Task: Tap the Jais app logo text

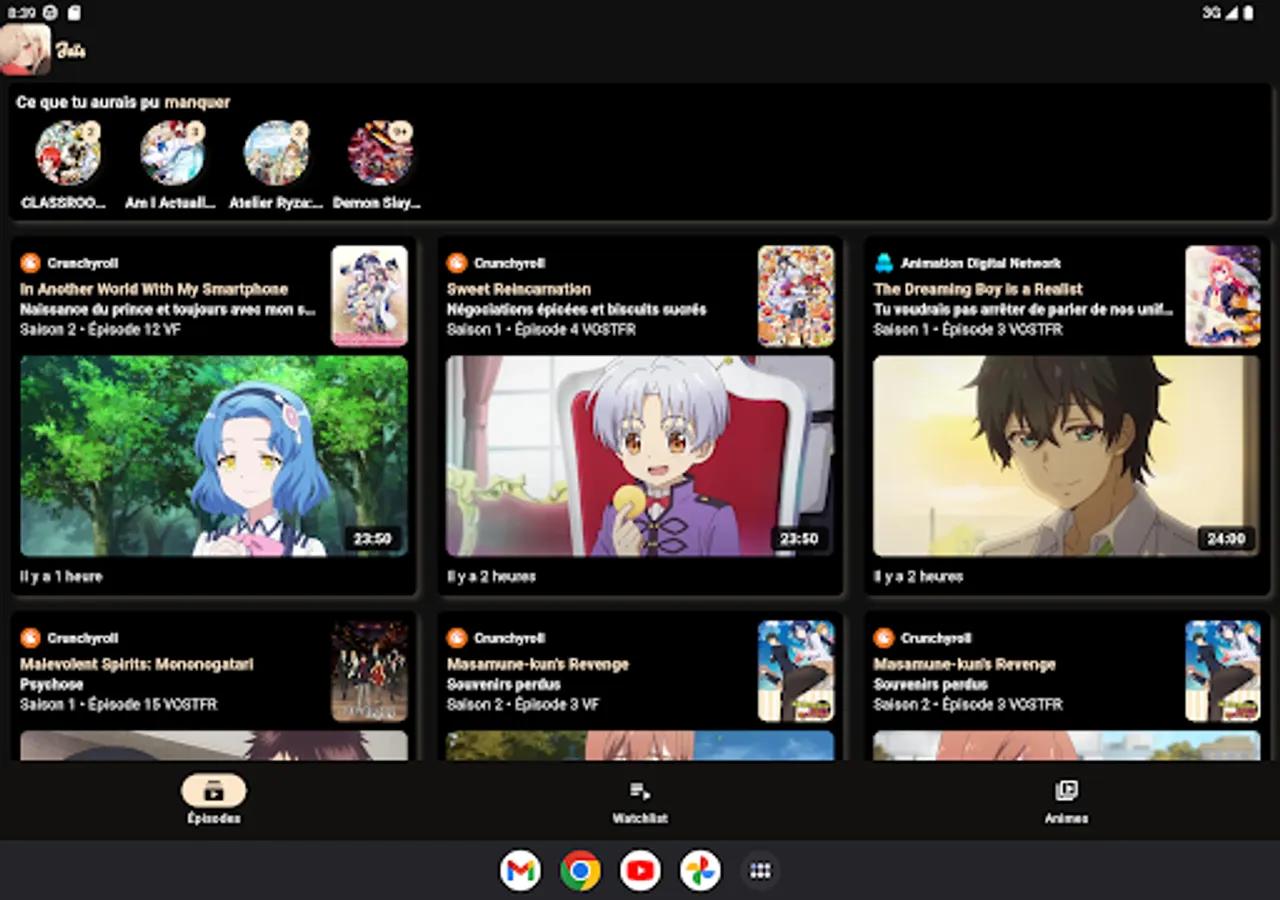Action: pos(70,51)
